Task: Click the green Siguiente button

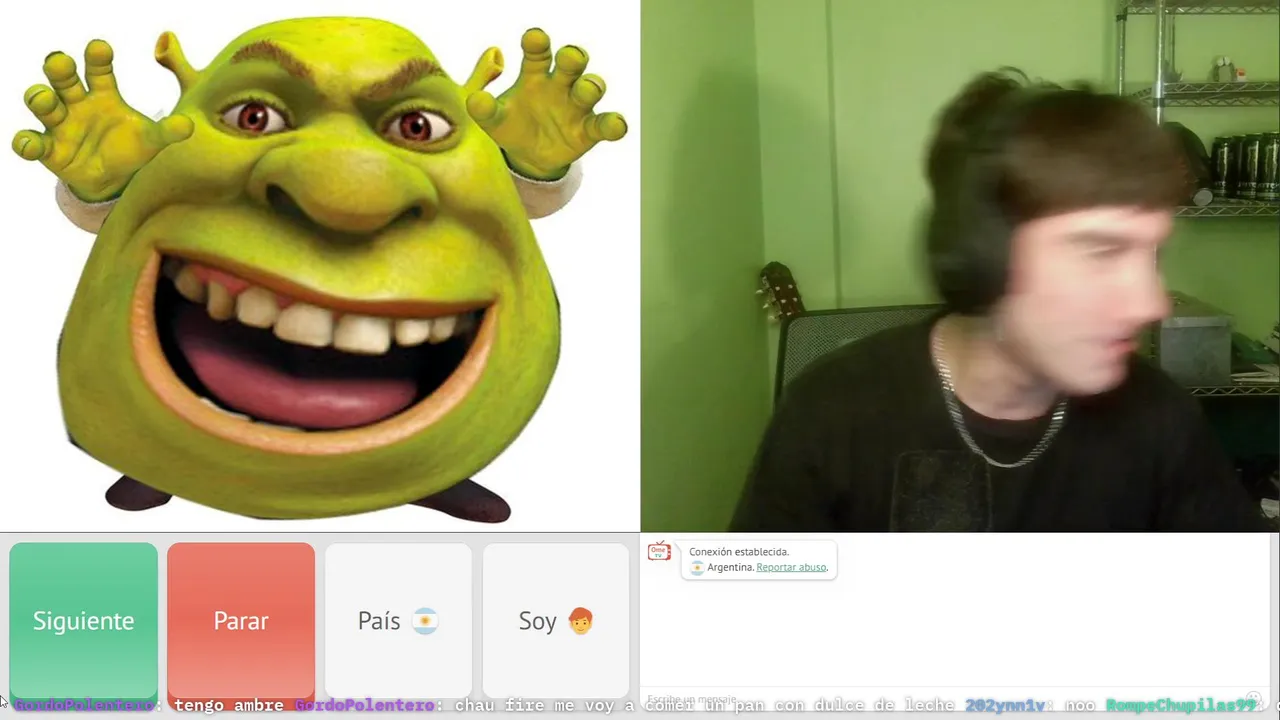Action: (x=83, y=620)
